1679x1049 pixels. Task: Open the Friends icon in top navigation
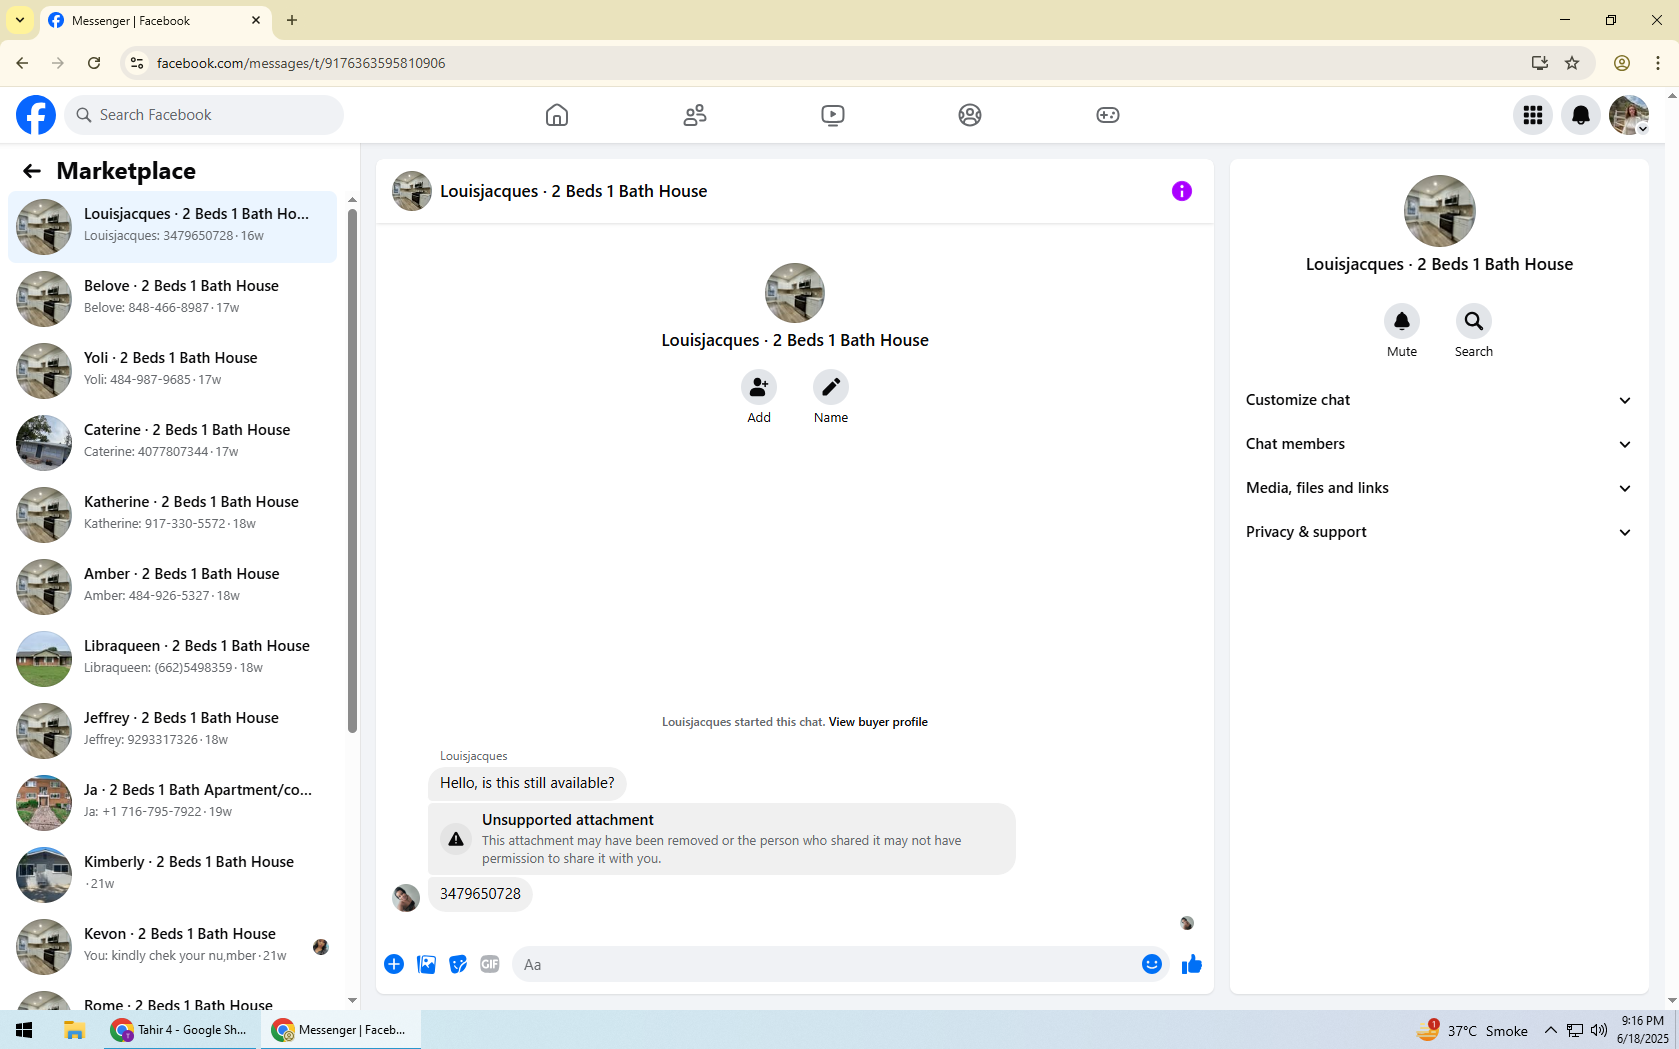point(695,115)
